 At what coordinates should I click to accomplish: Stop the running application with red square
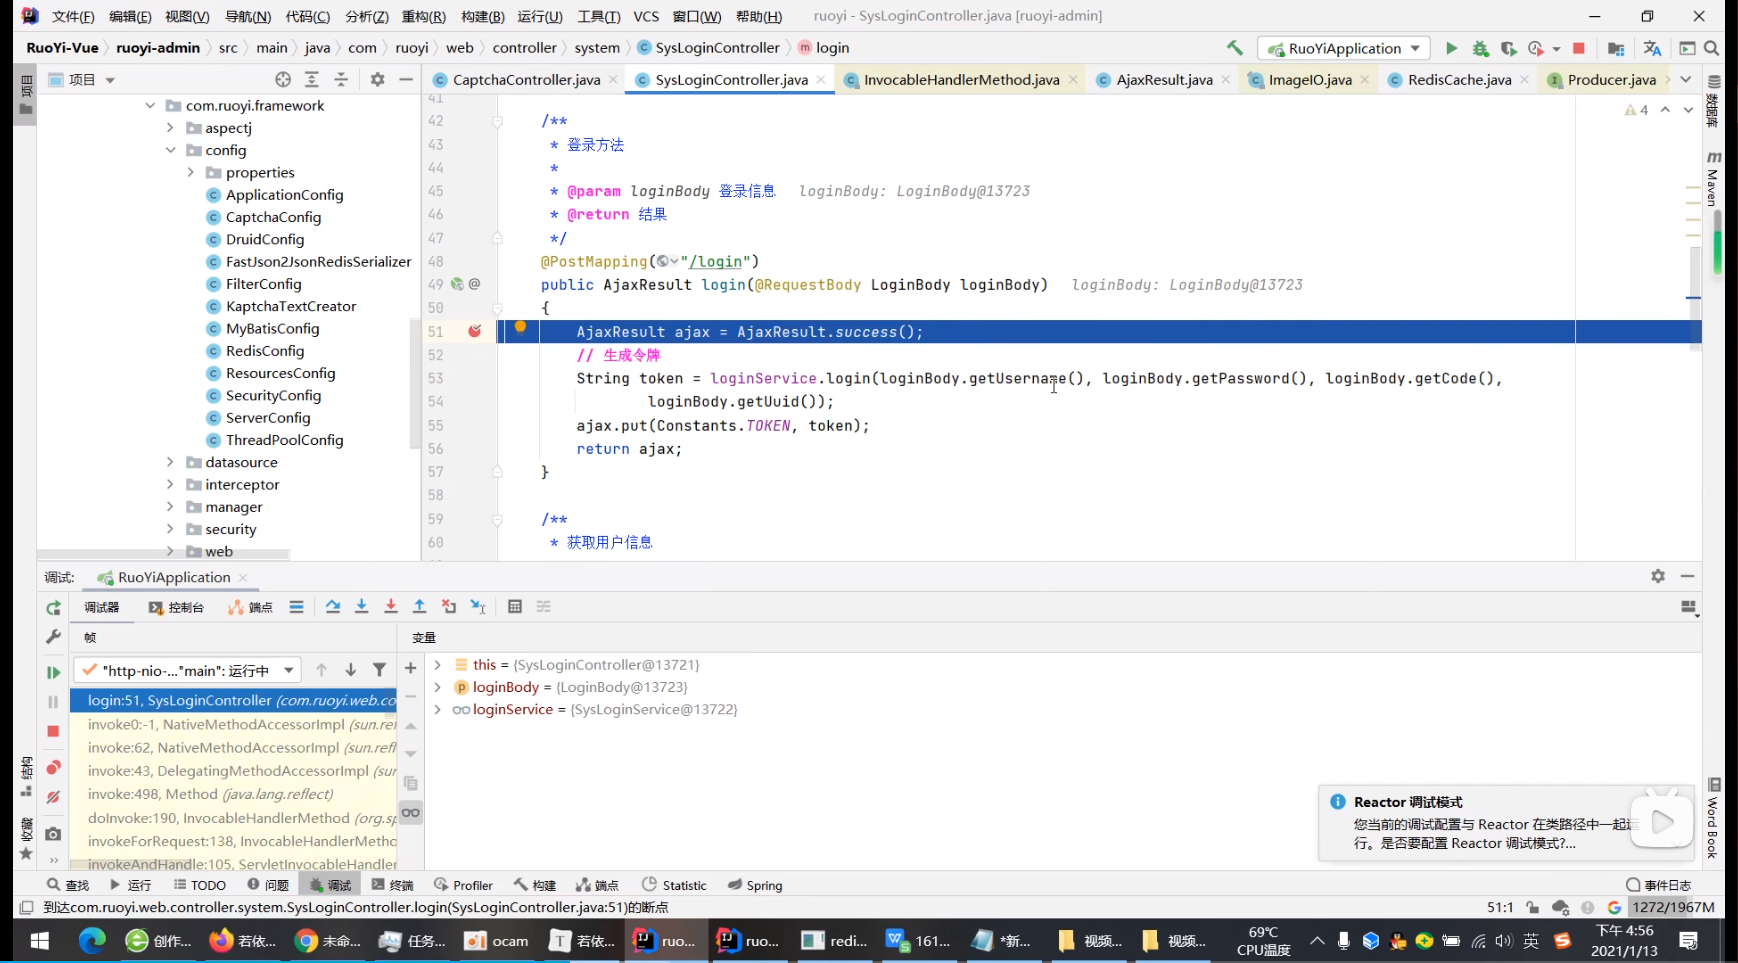(1579, 48)
